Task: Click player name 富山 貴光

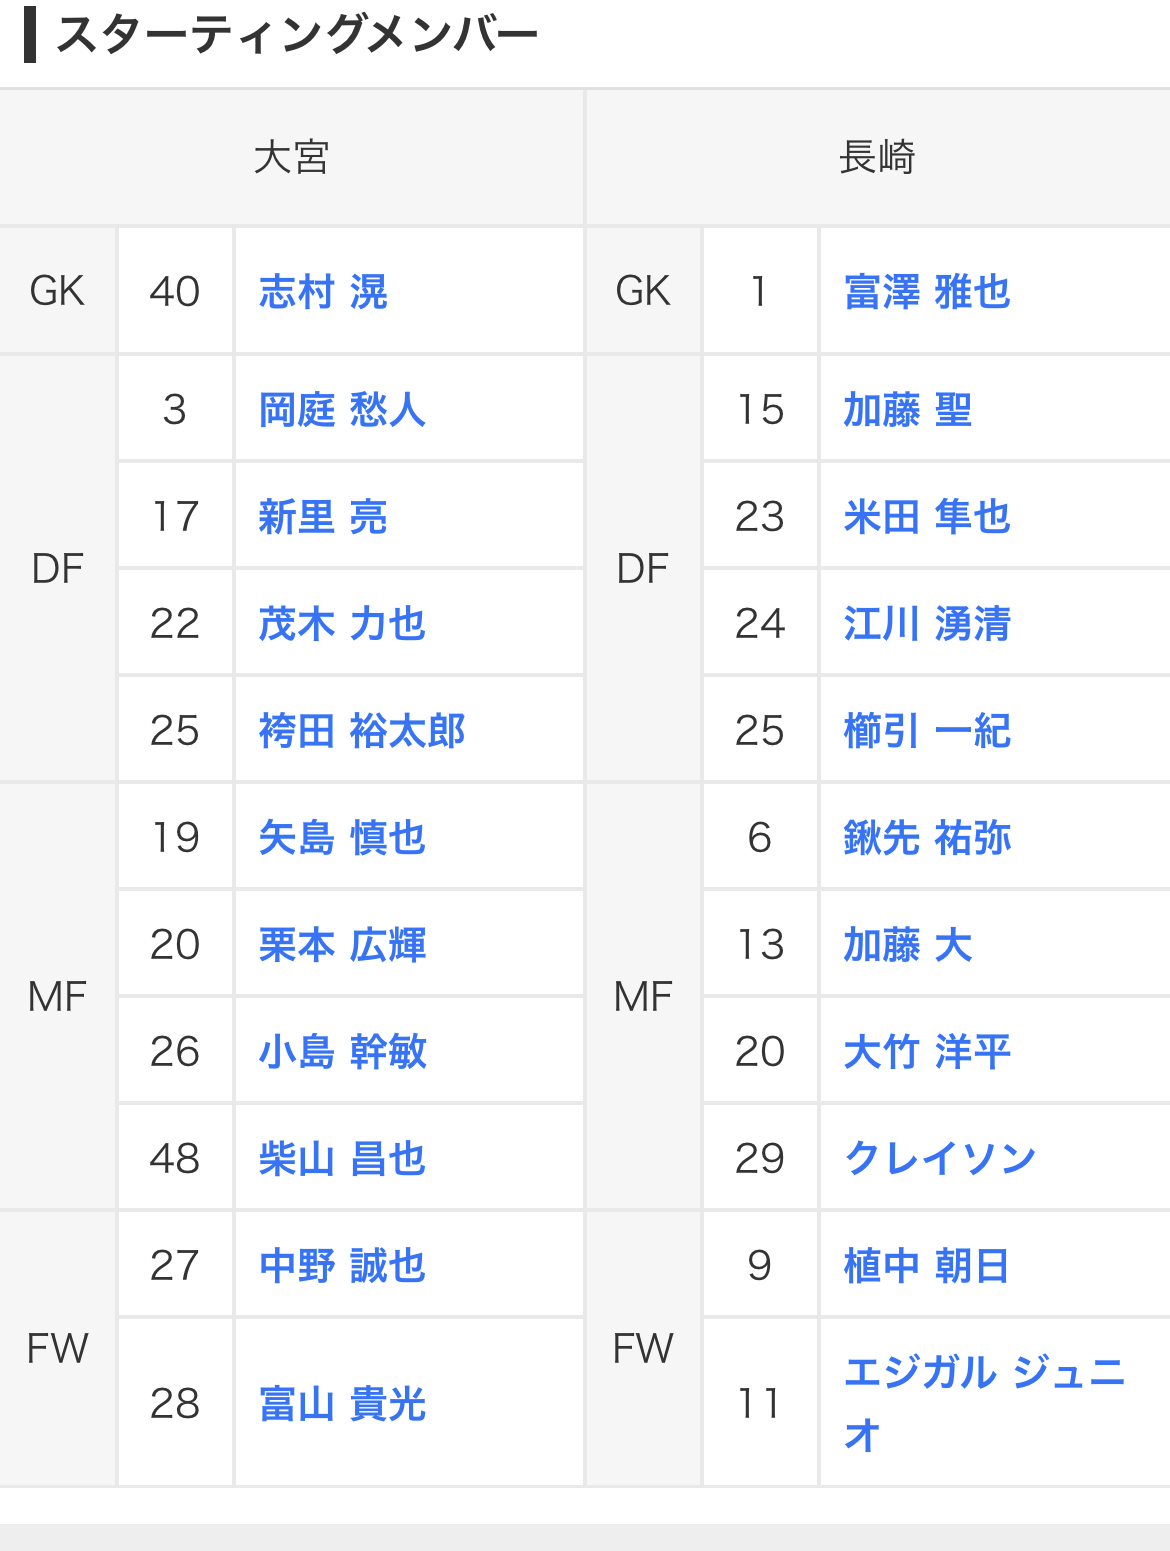Action: (342, 1404)
